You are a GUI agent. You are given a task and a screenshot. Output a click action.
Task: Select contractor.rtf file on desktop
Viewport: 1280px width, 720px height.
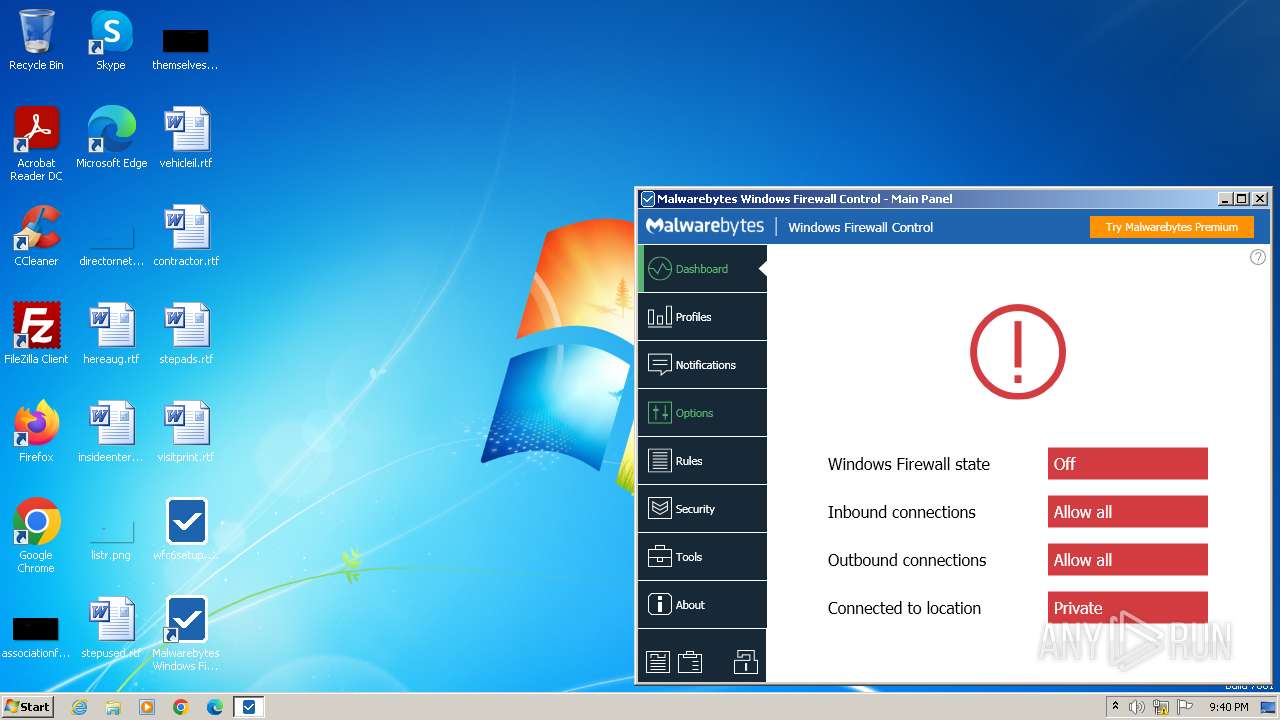coord(186,236)
